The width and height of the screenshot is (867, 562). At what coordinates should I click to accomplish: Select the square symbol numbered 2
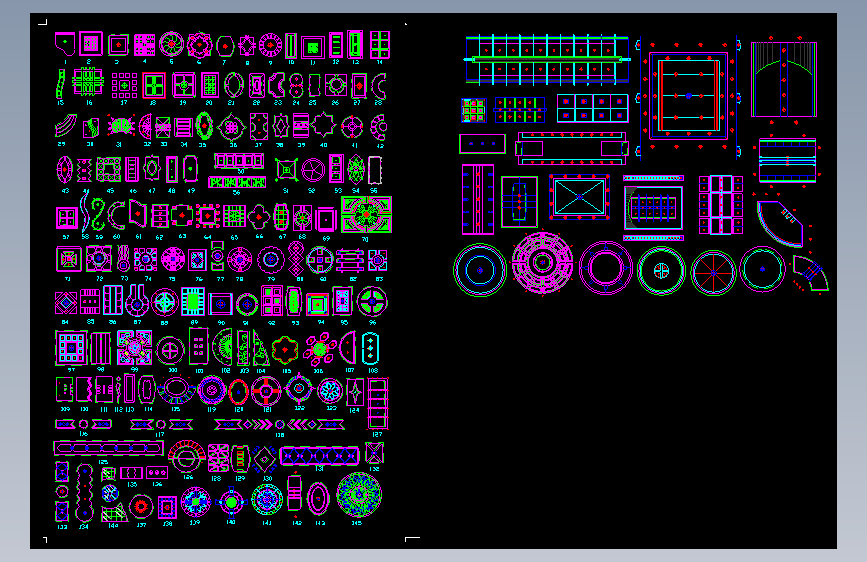tap(91, 44)
